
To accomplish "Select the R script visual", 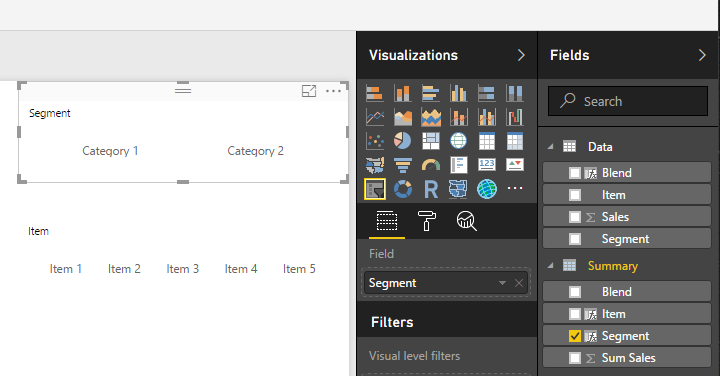I will tap(431, 189).
